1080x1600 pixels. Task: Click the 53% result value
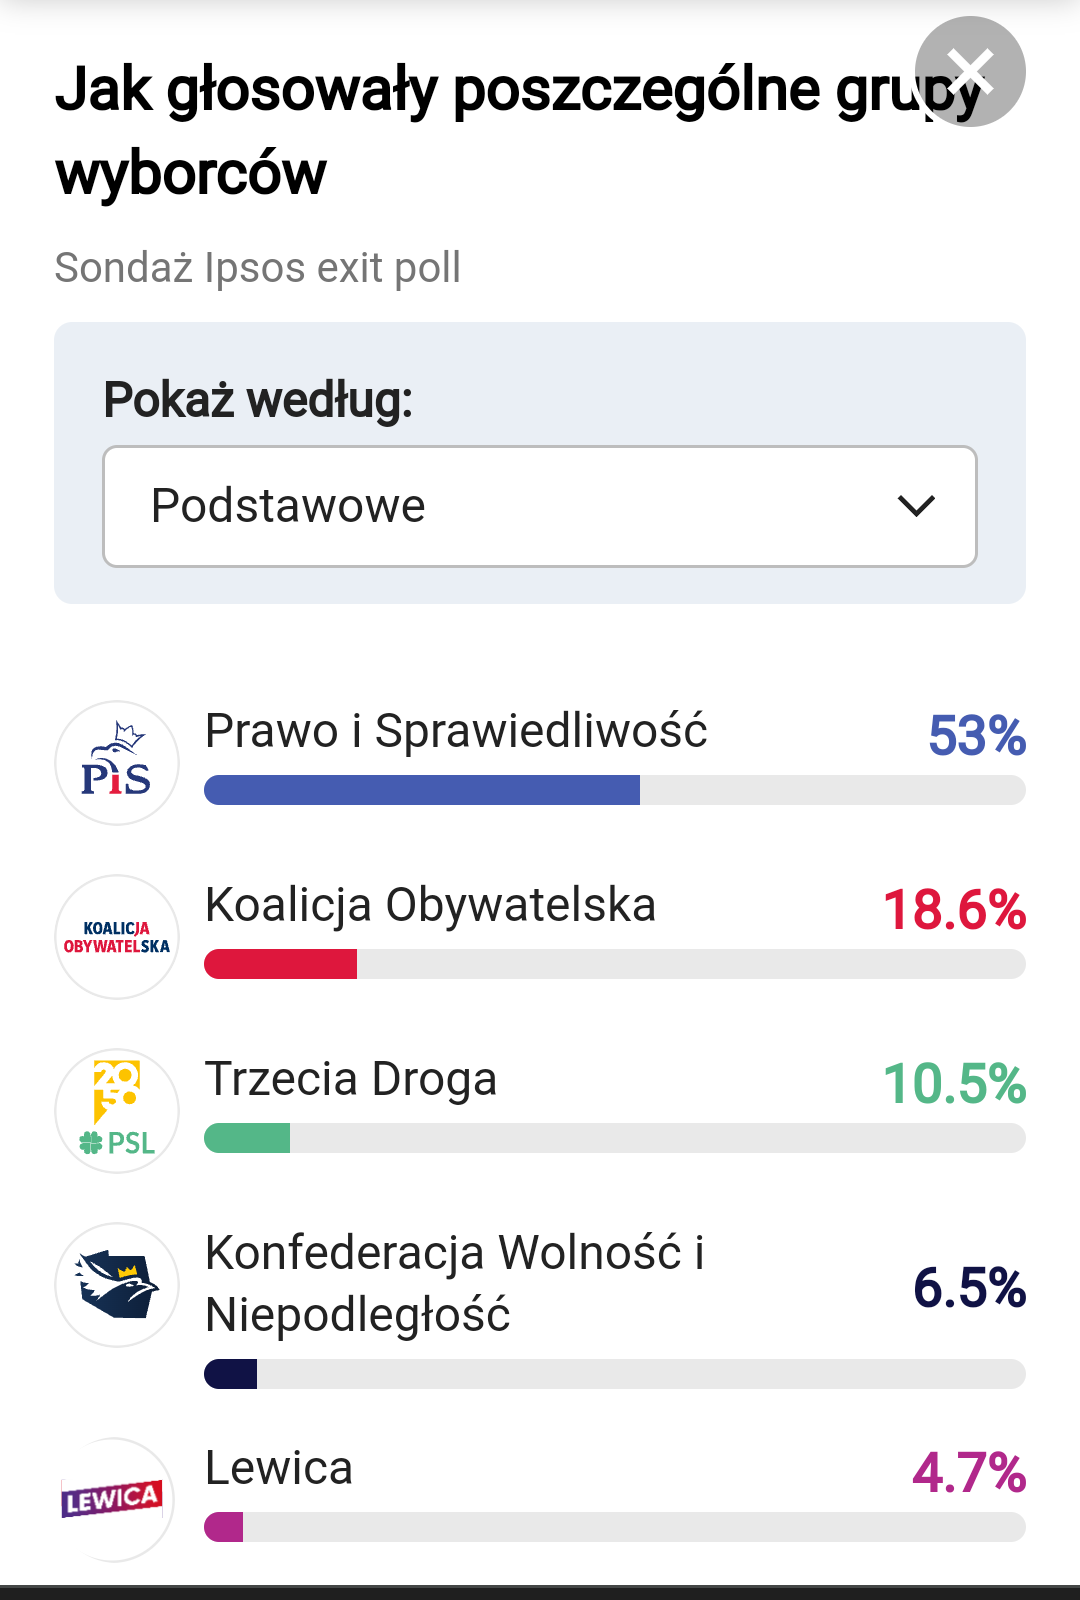point(977,736)
